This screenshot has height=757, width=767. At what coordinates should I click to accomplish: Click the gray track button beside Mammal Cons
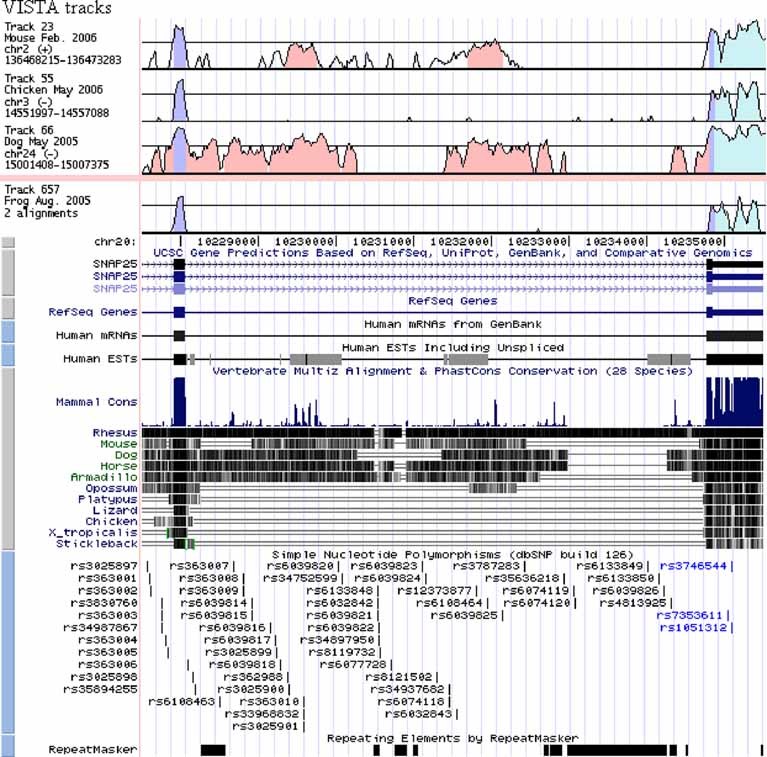click(x=8, y=459)
